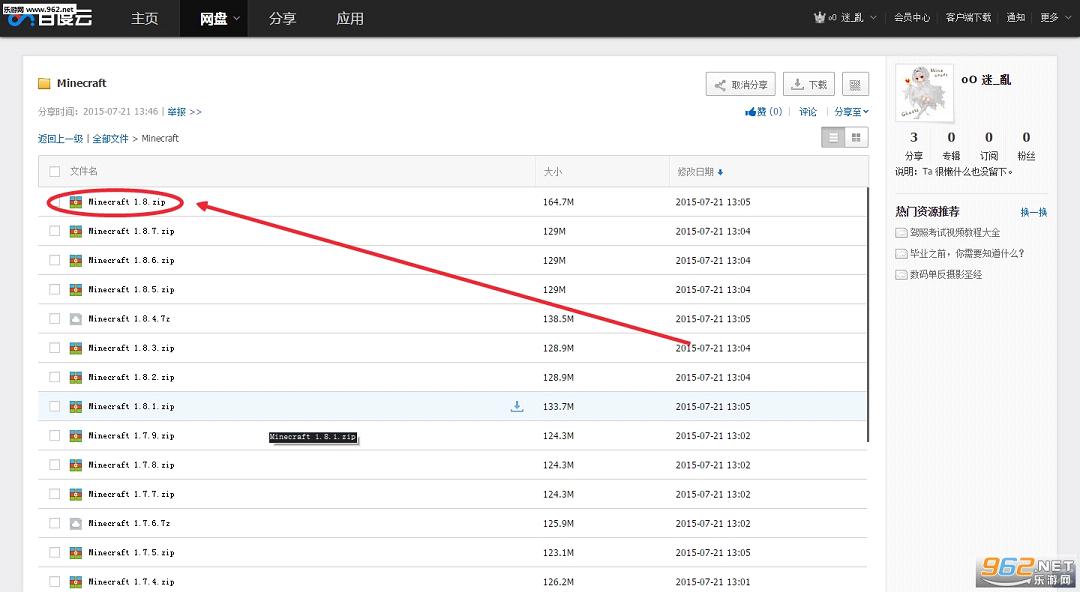Click the crown member icon by username
Image resolution: width=1080 pixels, height=592 pixels.
point(820,17)
